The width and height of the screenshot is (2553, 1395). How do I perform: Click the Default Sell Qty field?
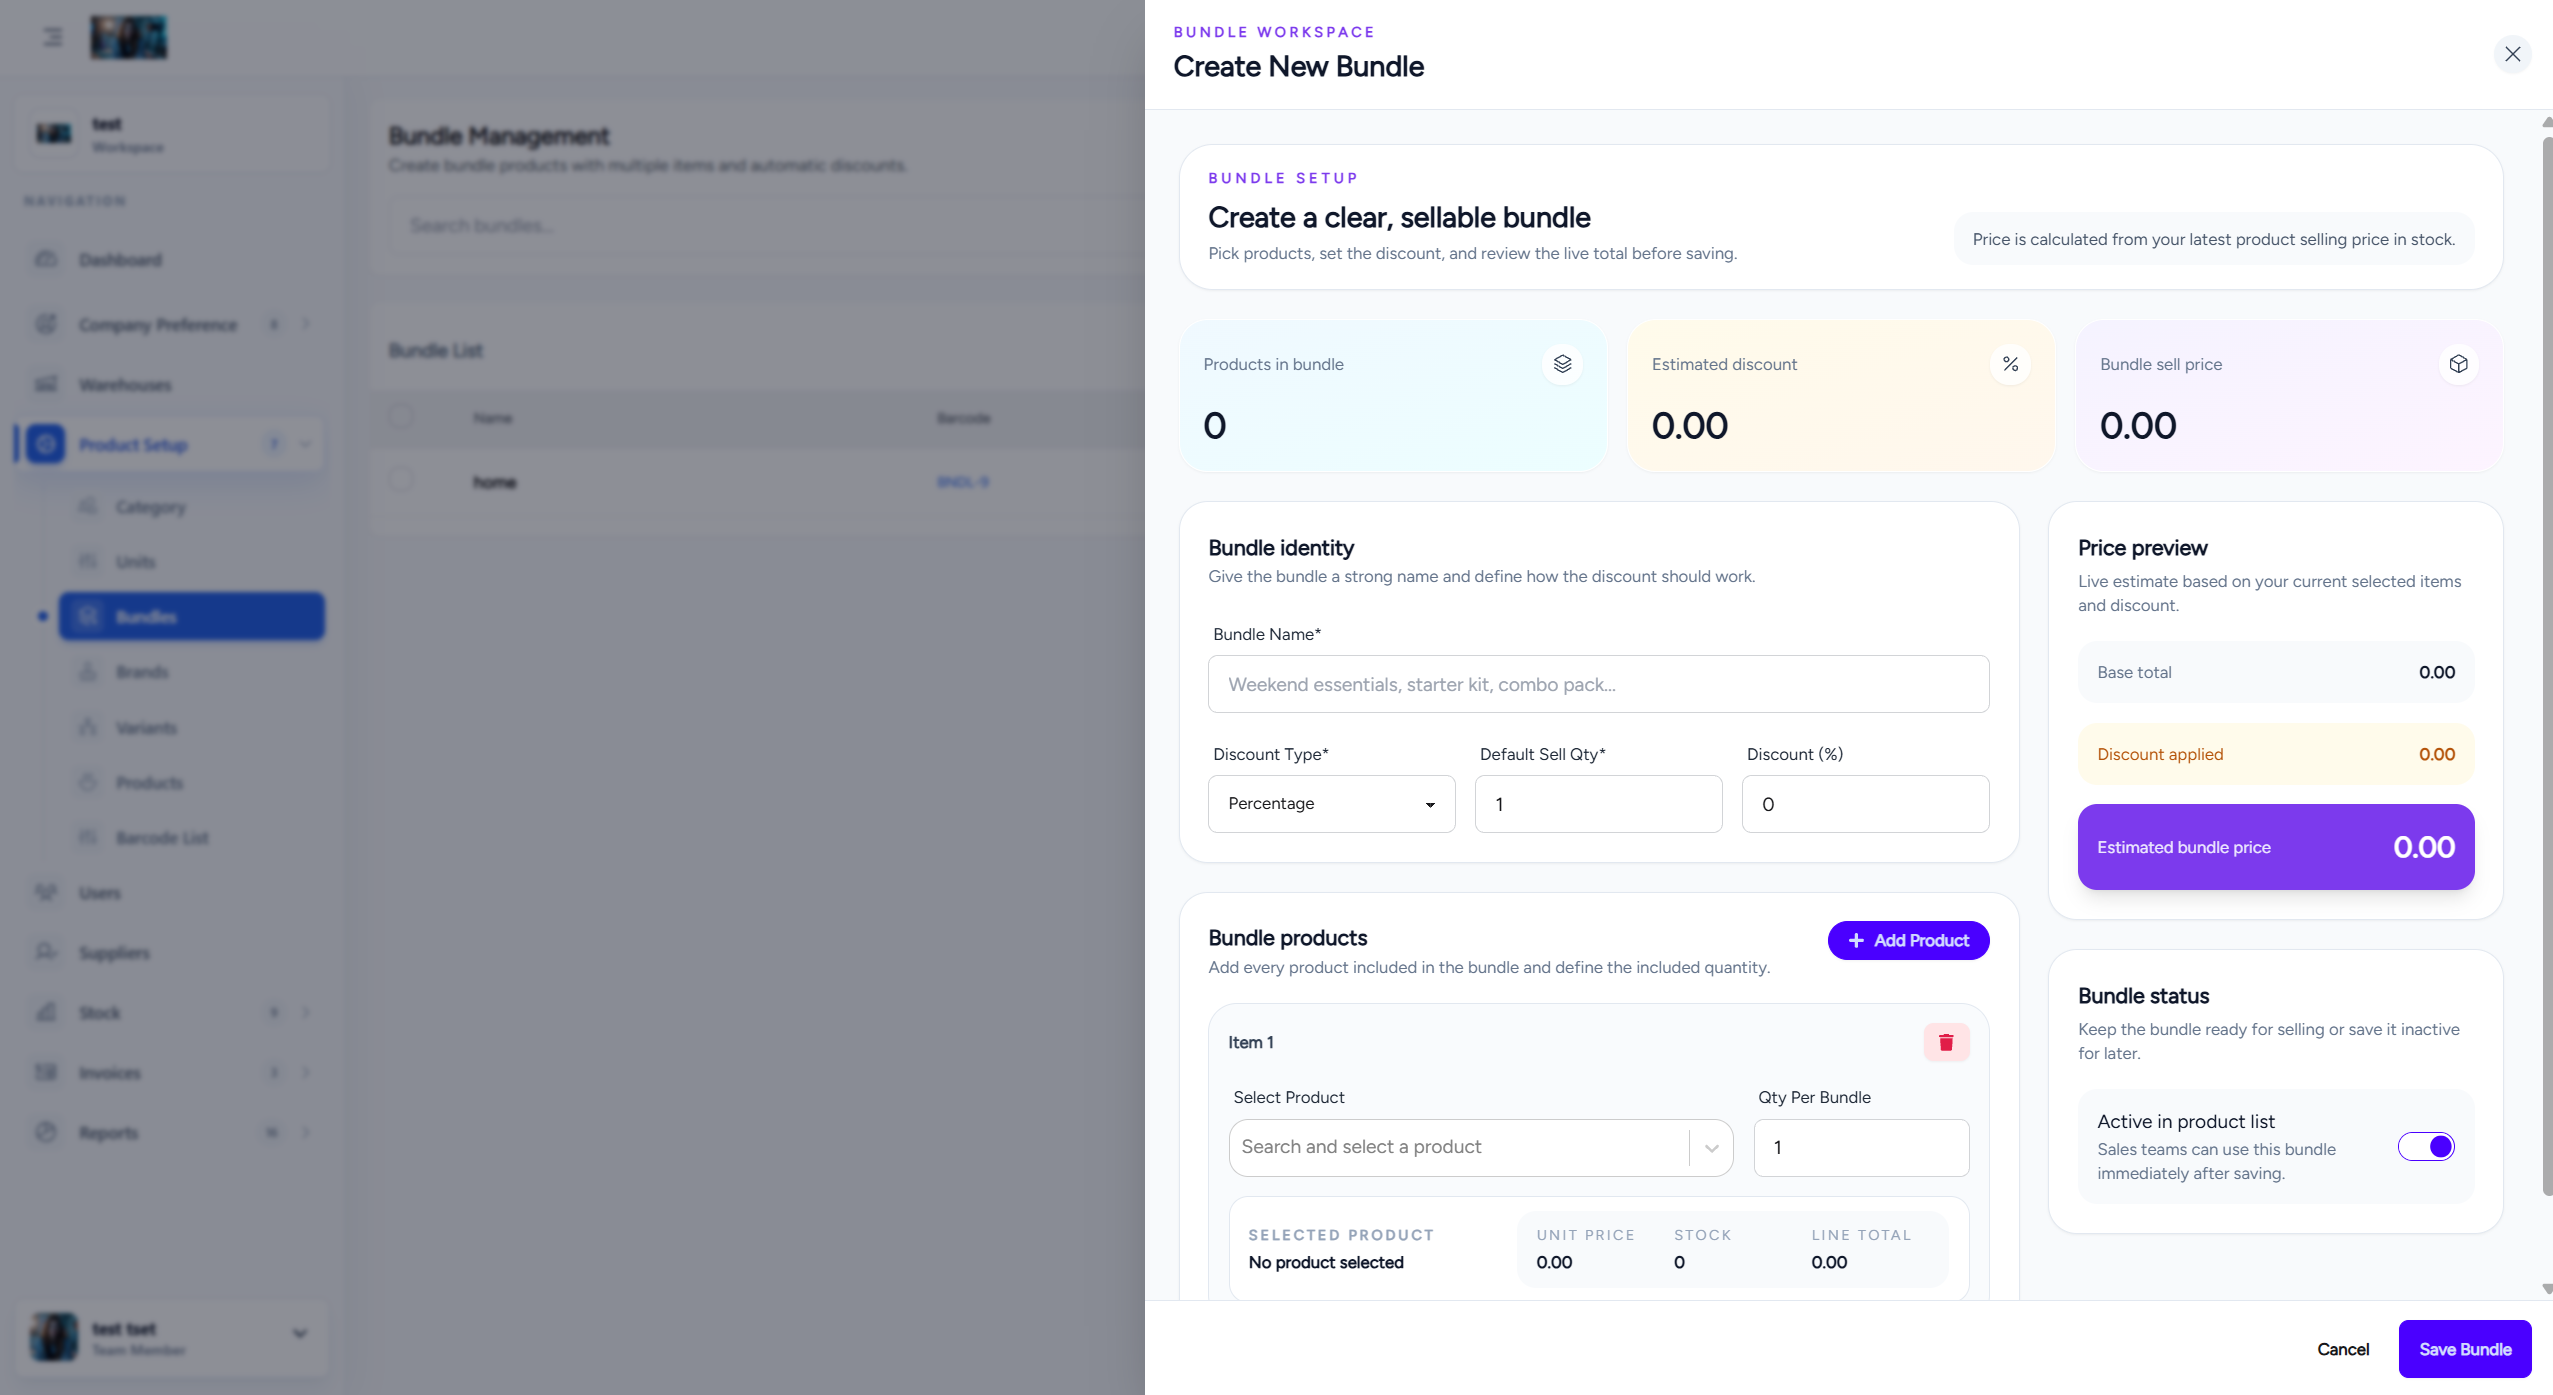coord(1598,804)
